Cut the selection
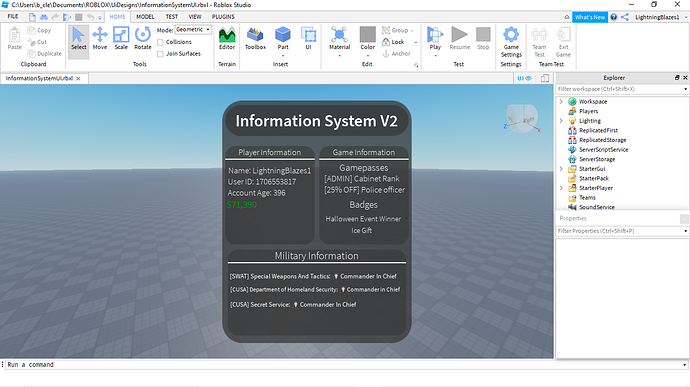This screenshot has height=387, width=690. [37, 42]
